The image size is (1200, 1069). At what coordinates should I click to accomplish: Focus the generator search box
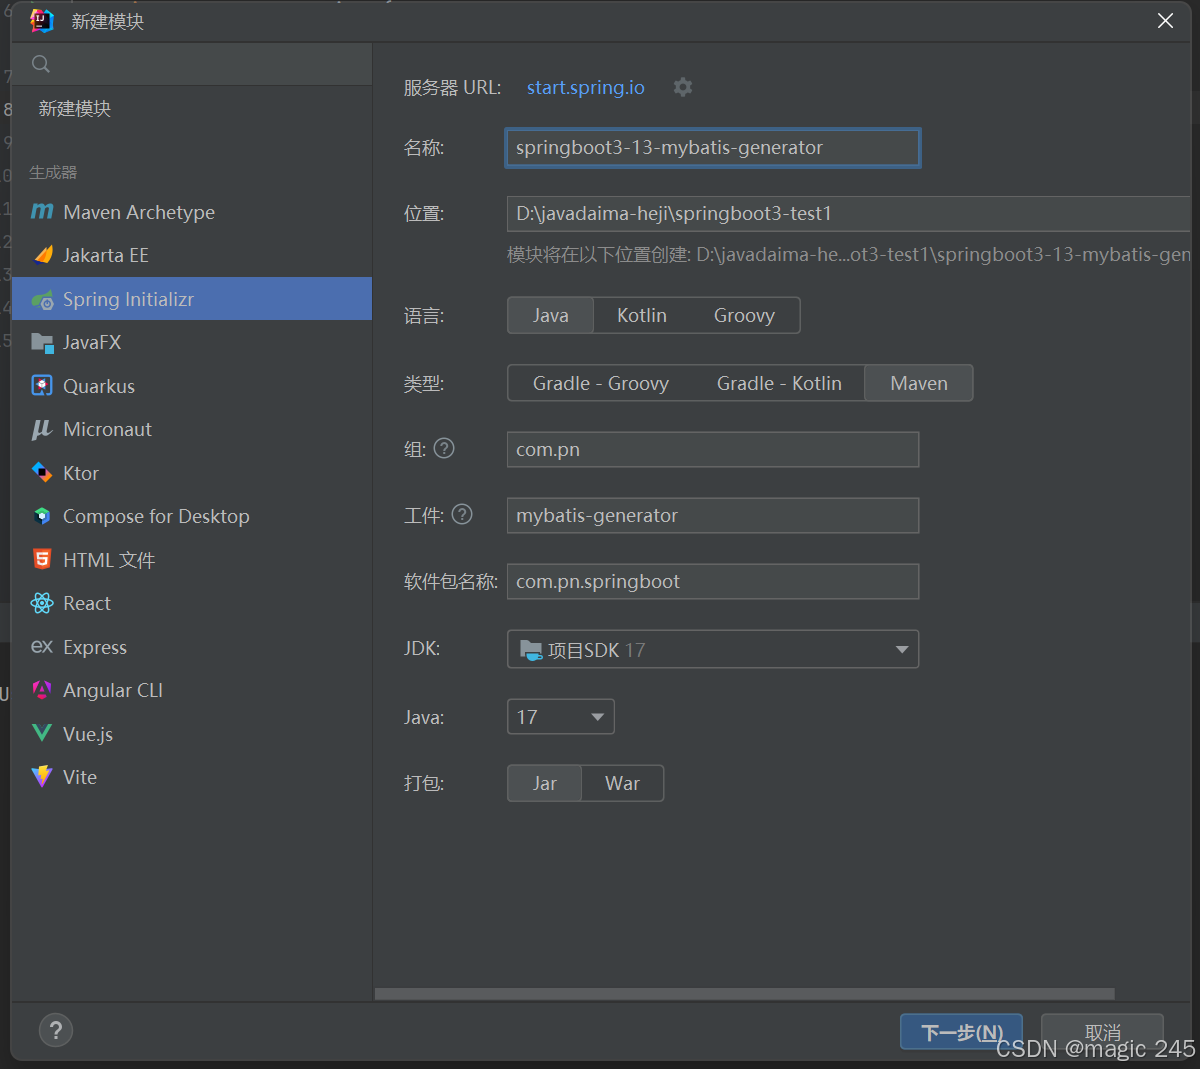pos(192,64)
